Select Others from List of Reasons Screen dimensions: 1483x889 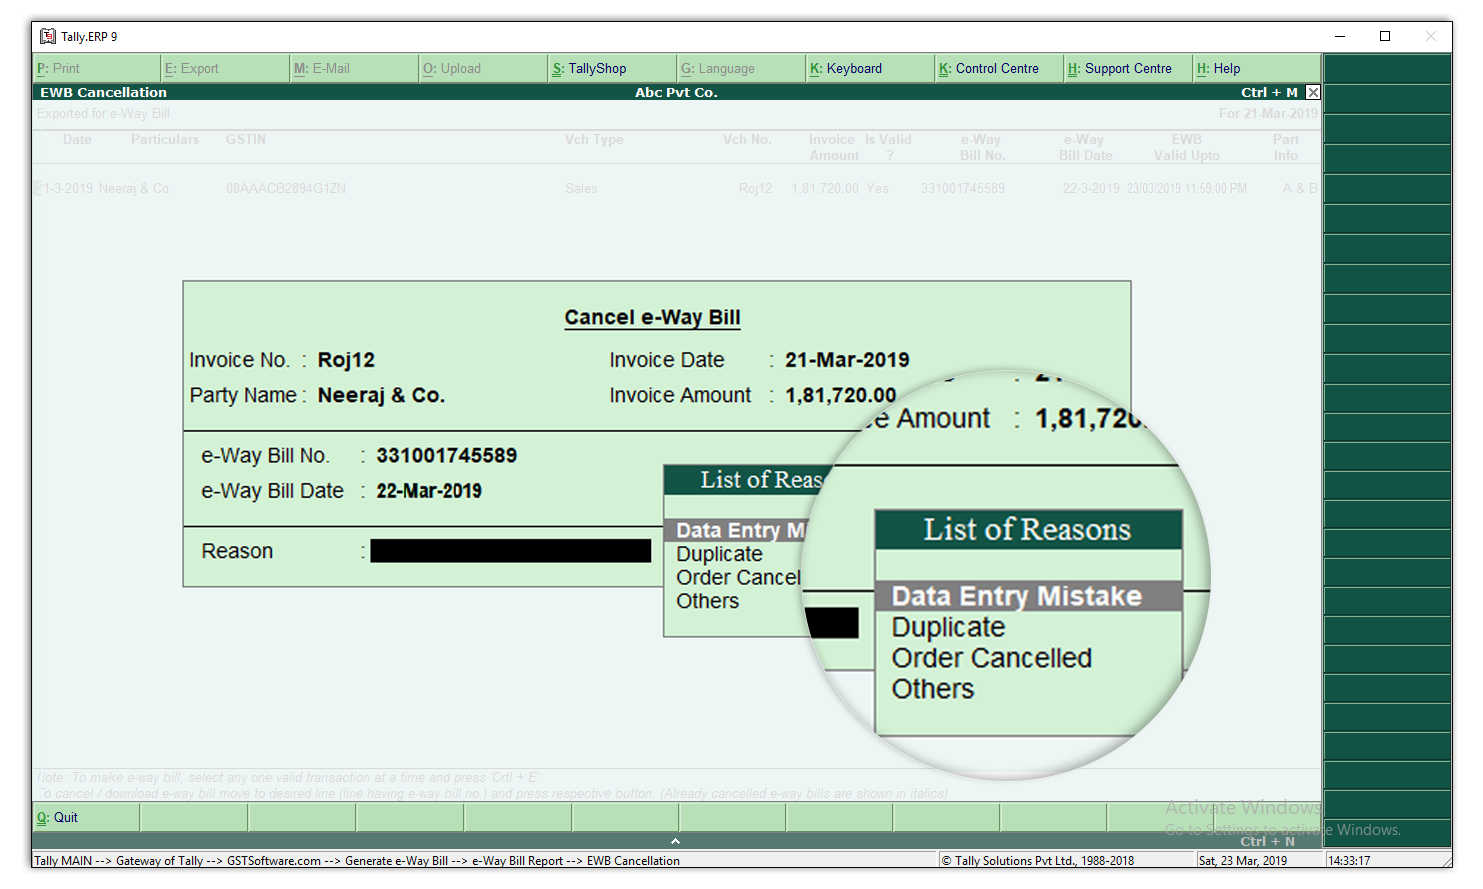932,689
